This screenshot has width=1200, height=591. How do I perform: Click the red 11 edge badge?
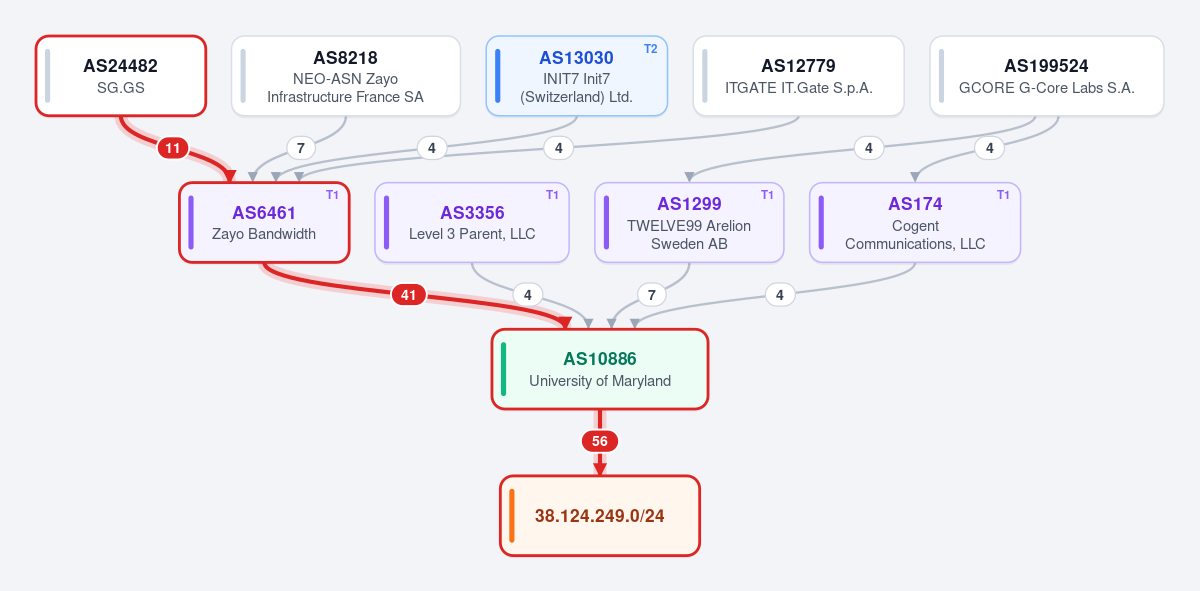[173, 148]
